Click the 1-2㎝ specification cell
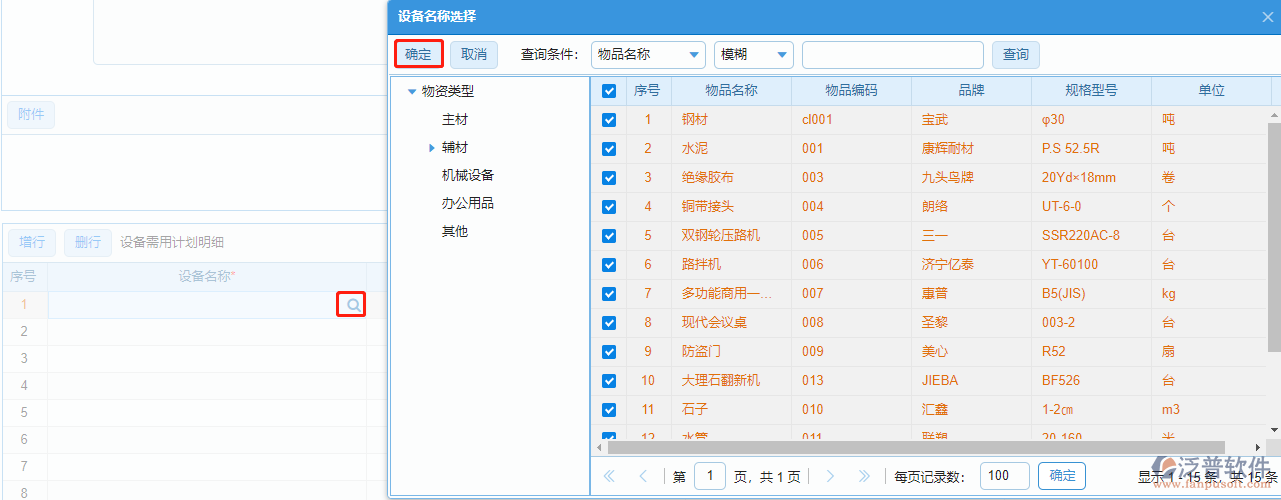Screen dimensions: 1281x500 (1091, 410)
